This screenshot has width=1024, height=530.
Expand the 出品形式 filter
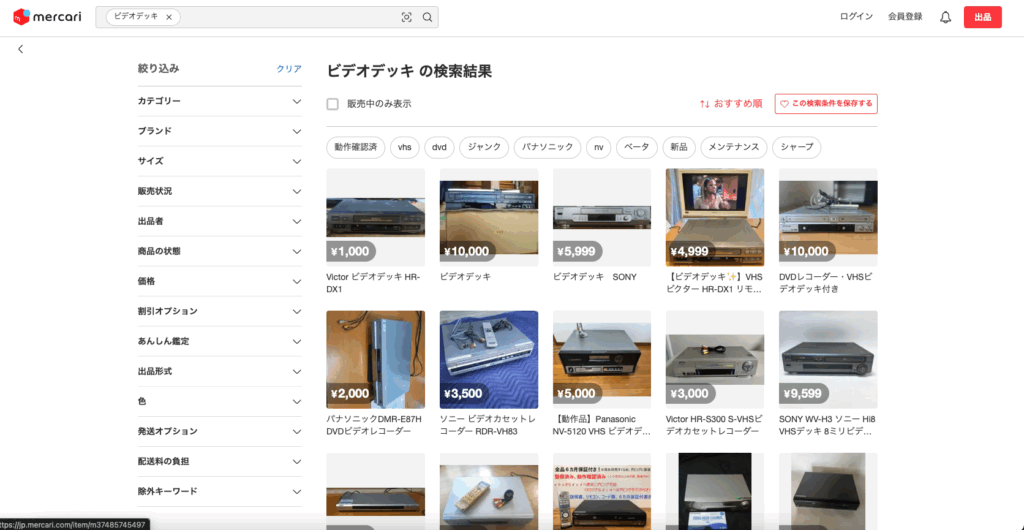click(219, 371)
